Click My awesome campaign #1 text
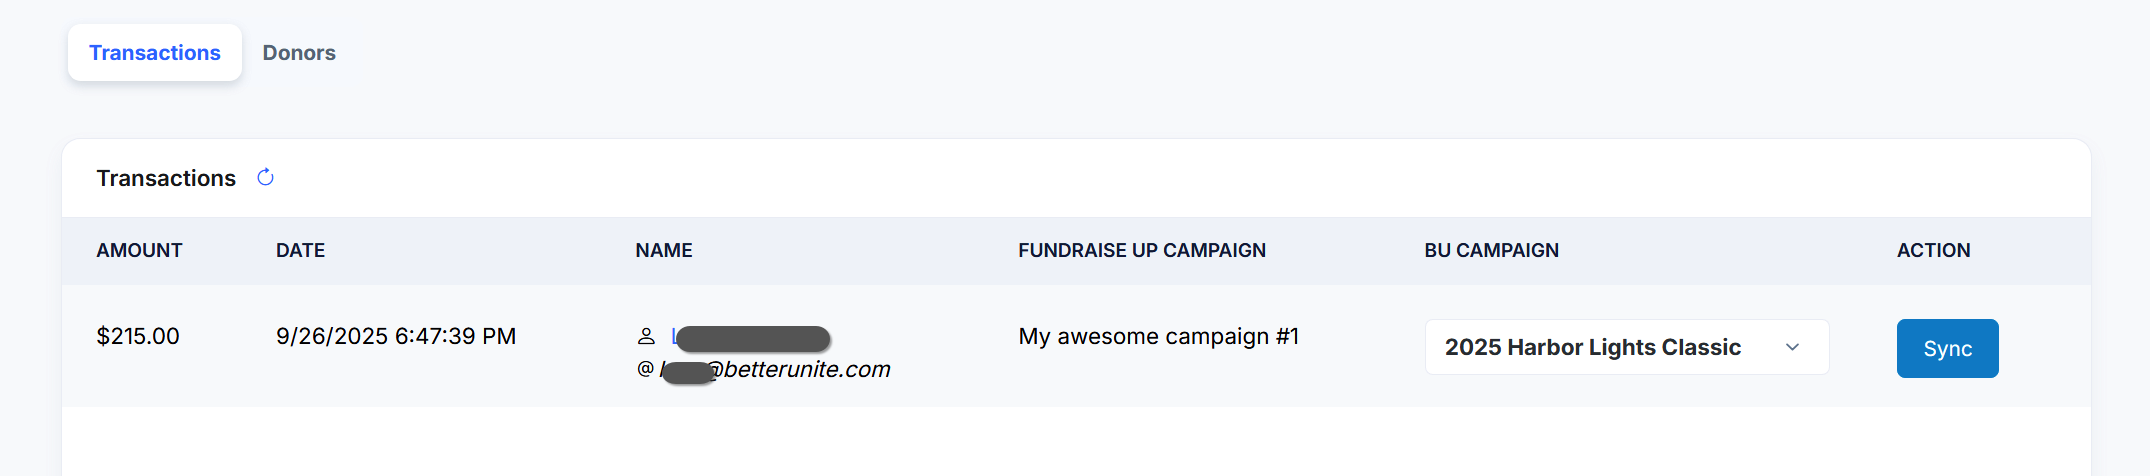 (x=1158, y=336)
